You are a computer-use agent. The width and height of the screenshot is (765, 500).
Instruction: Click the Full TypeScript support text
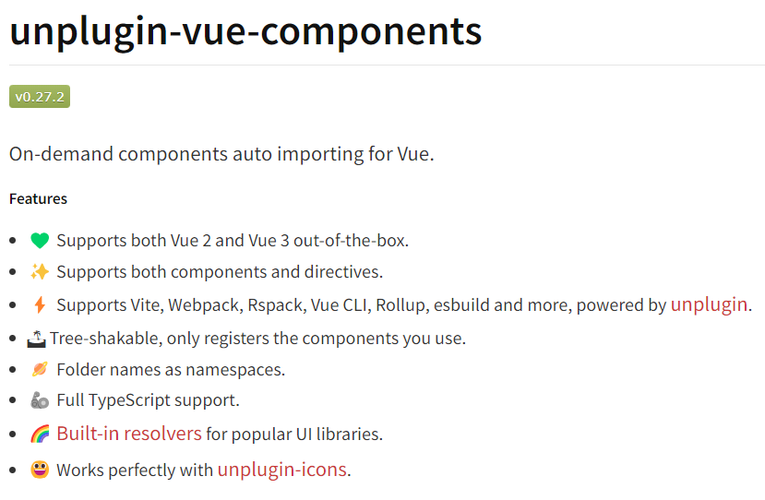147,401
